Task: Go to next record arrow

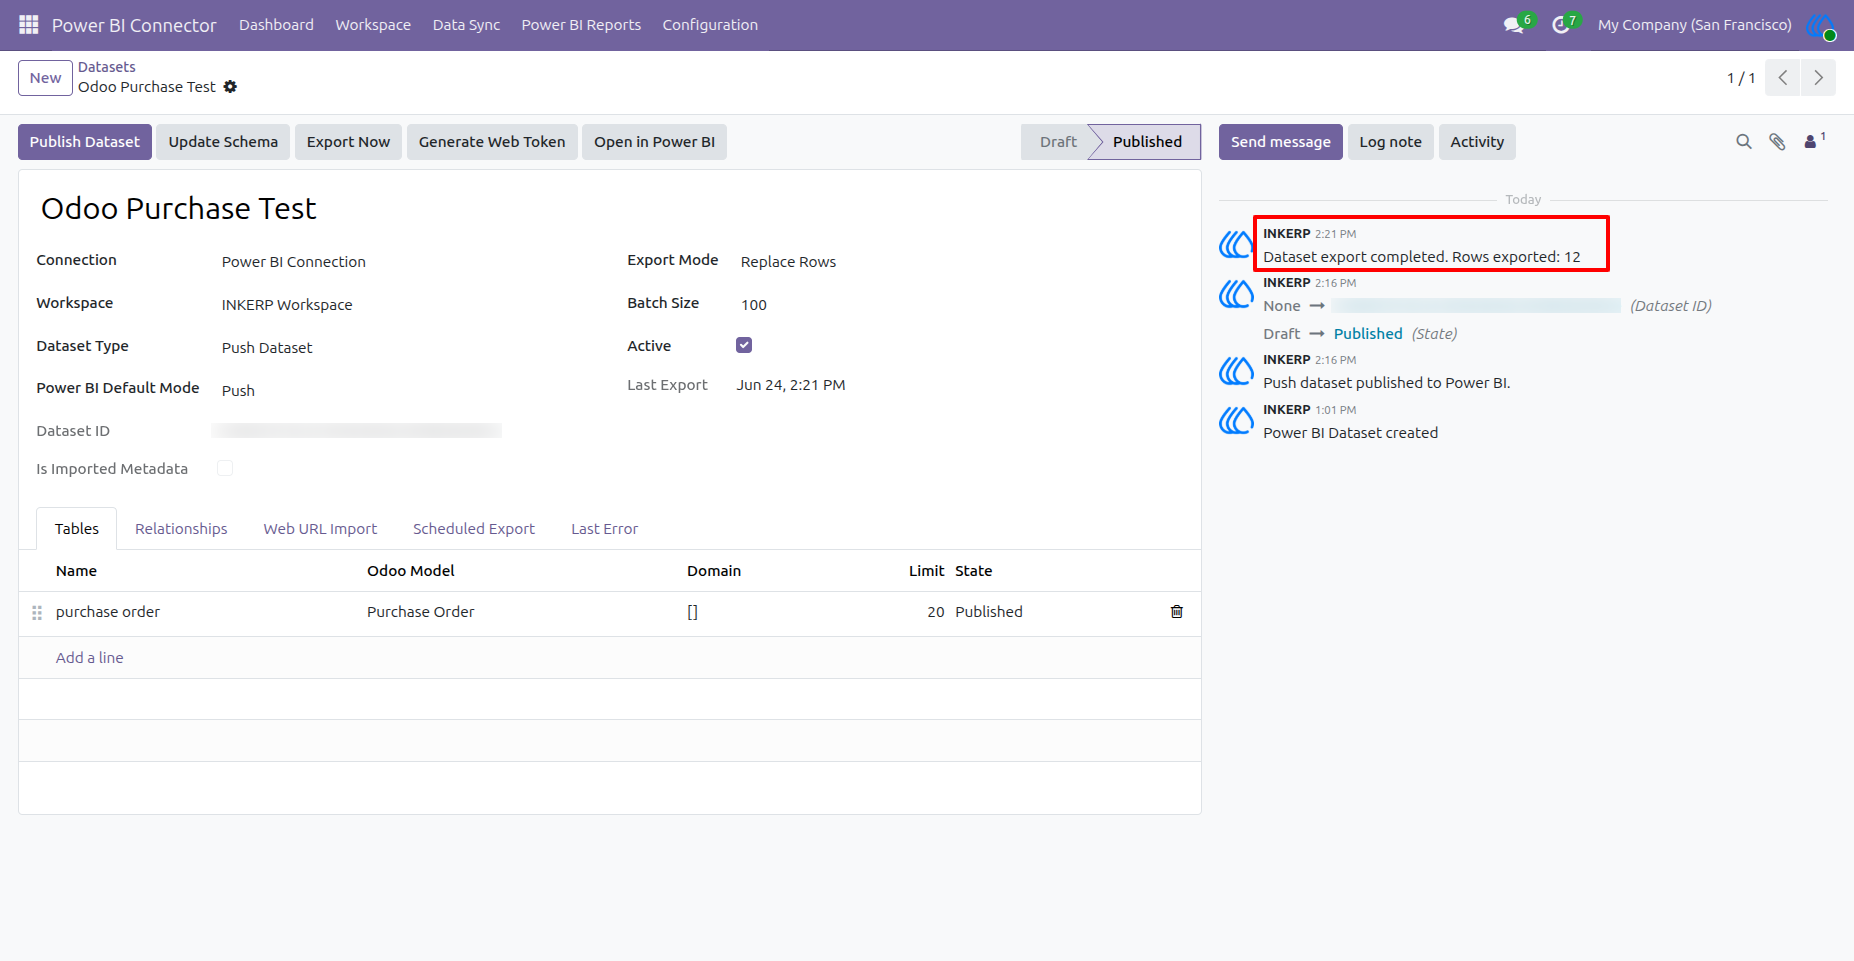Action: tap(1818, 78)
